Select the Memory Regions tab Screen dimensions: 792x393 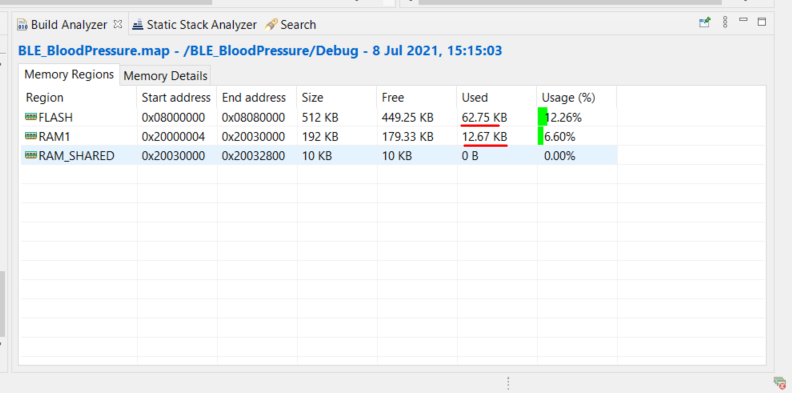[x=69, y=74]
